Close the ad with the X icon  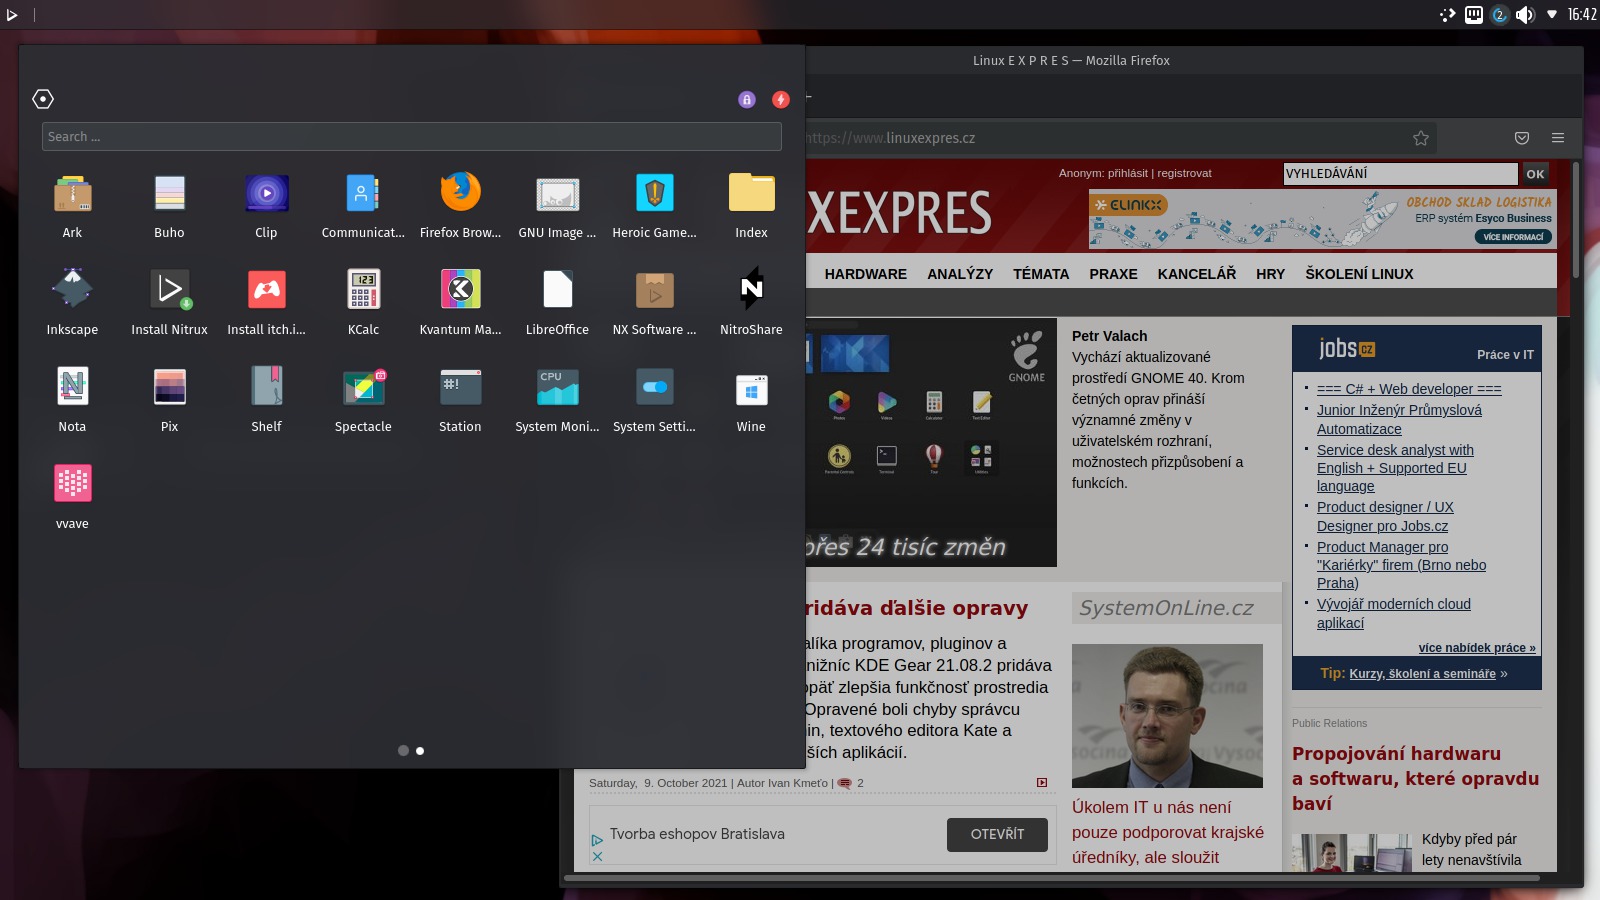597,856
